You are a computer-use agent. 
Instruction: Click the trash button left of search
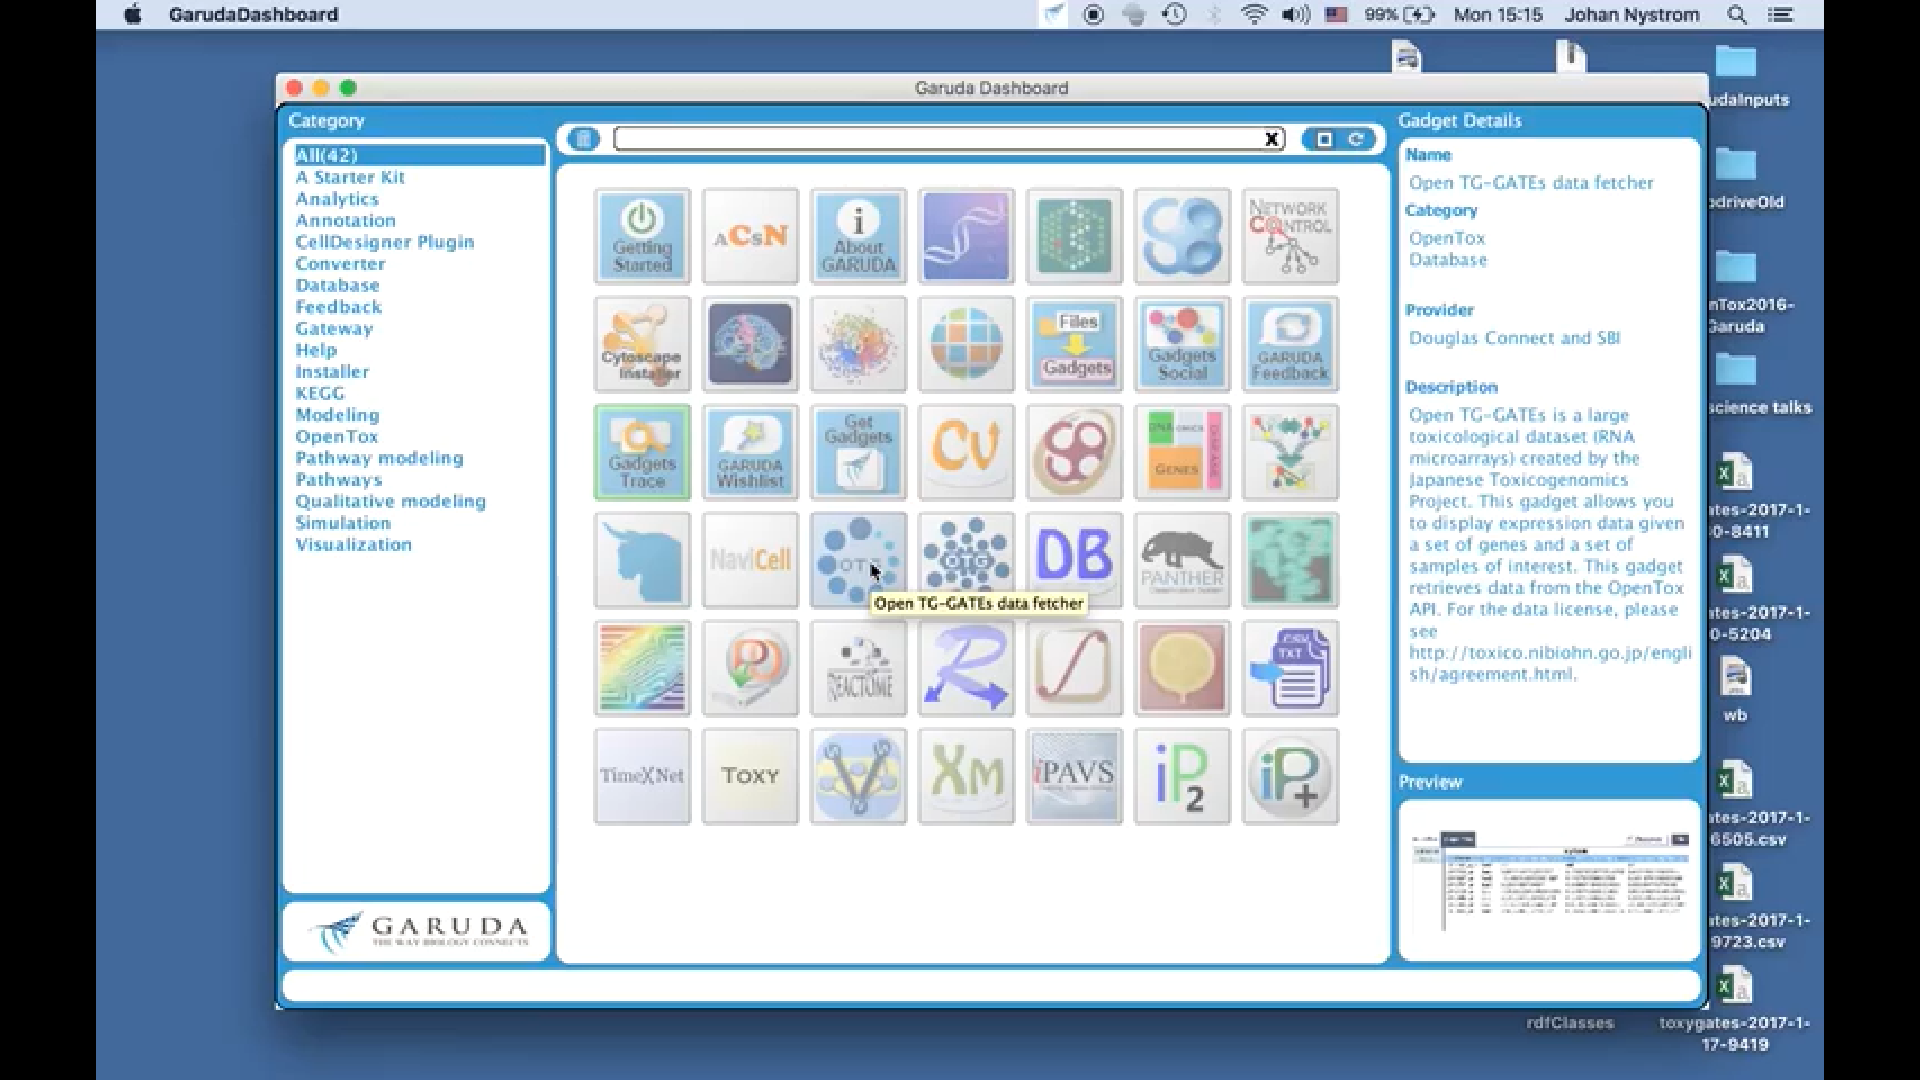click(584, 139)
